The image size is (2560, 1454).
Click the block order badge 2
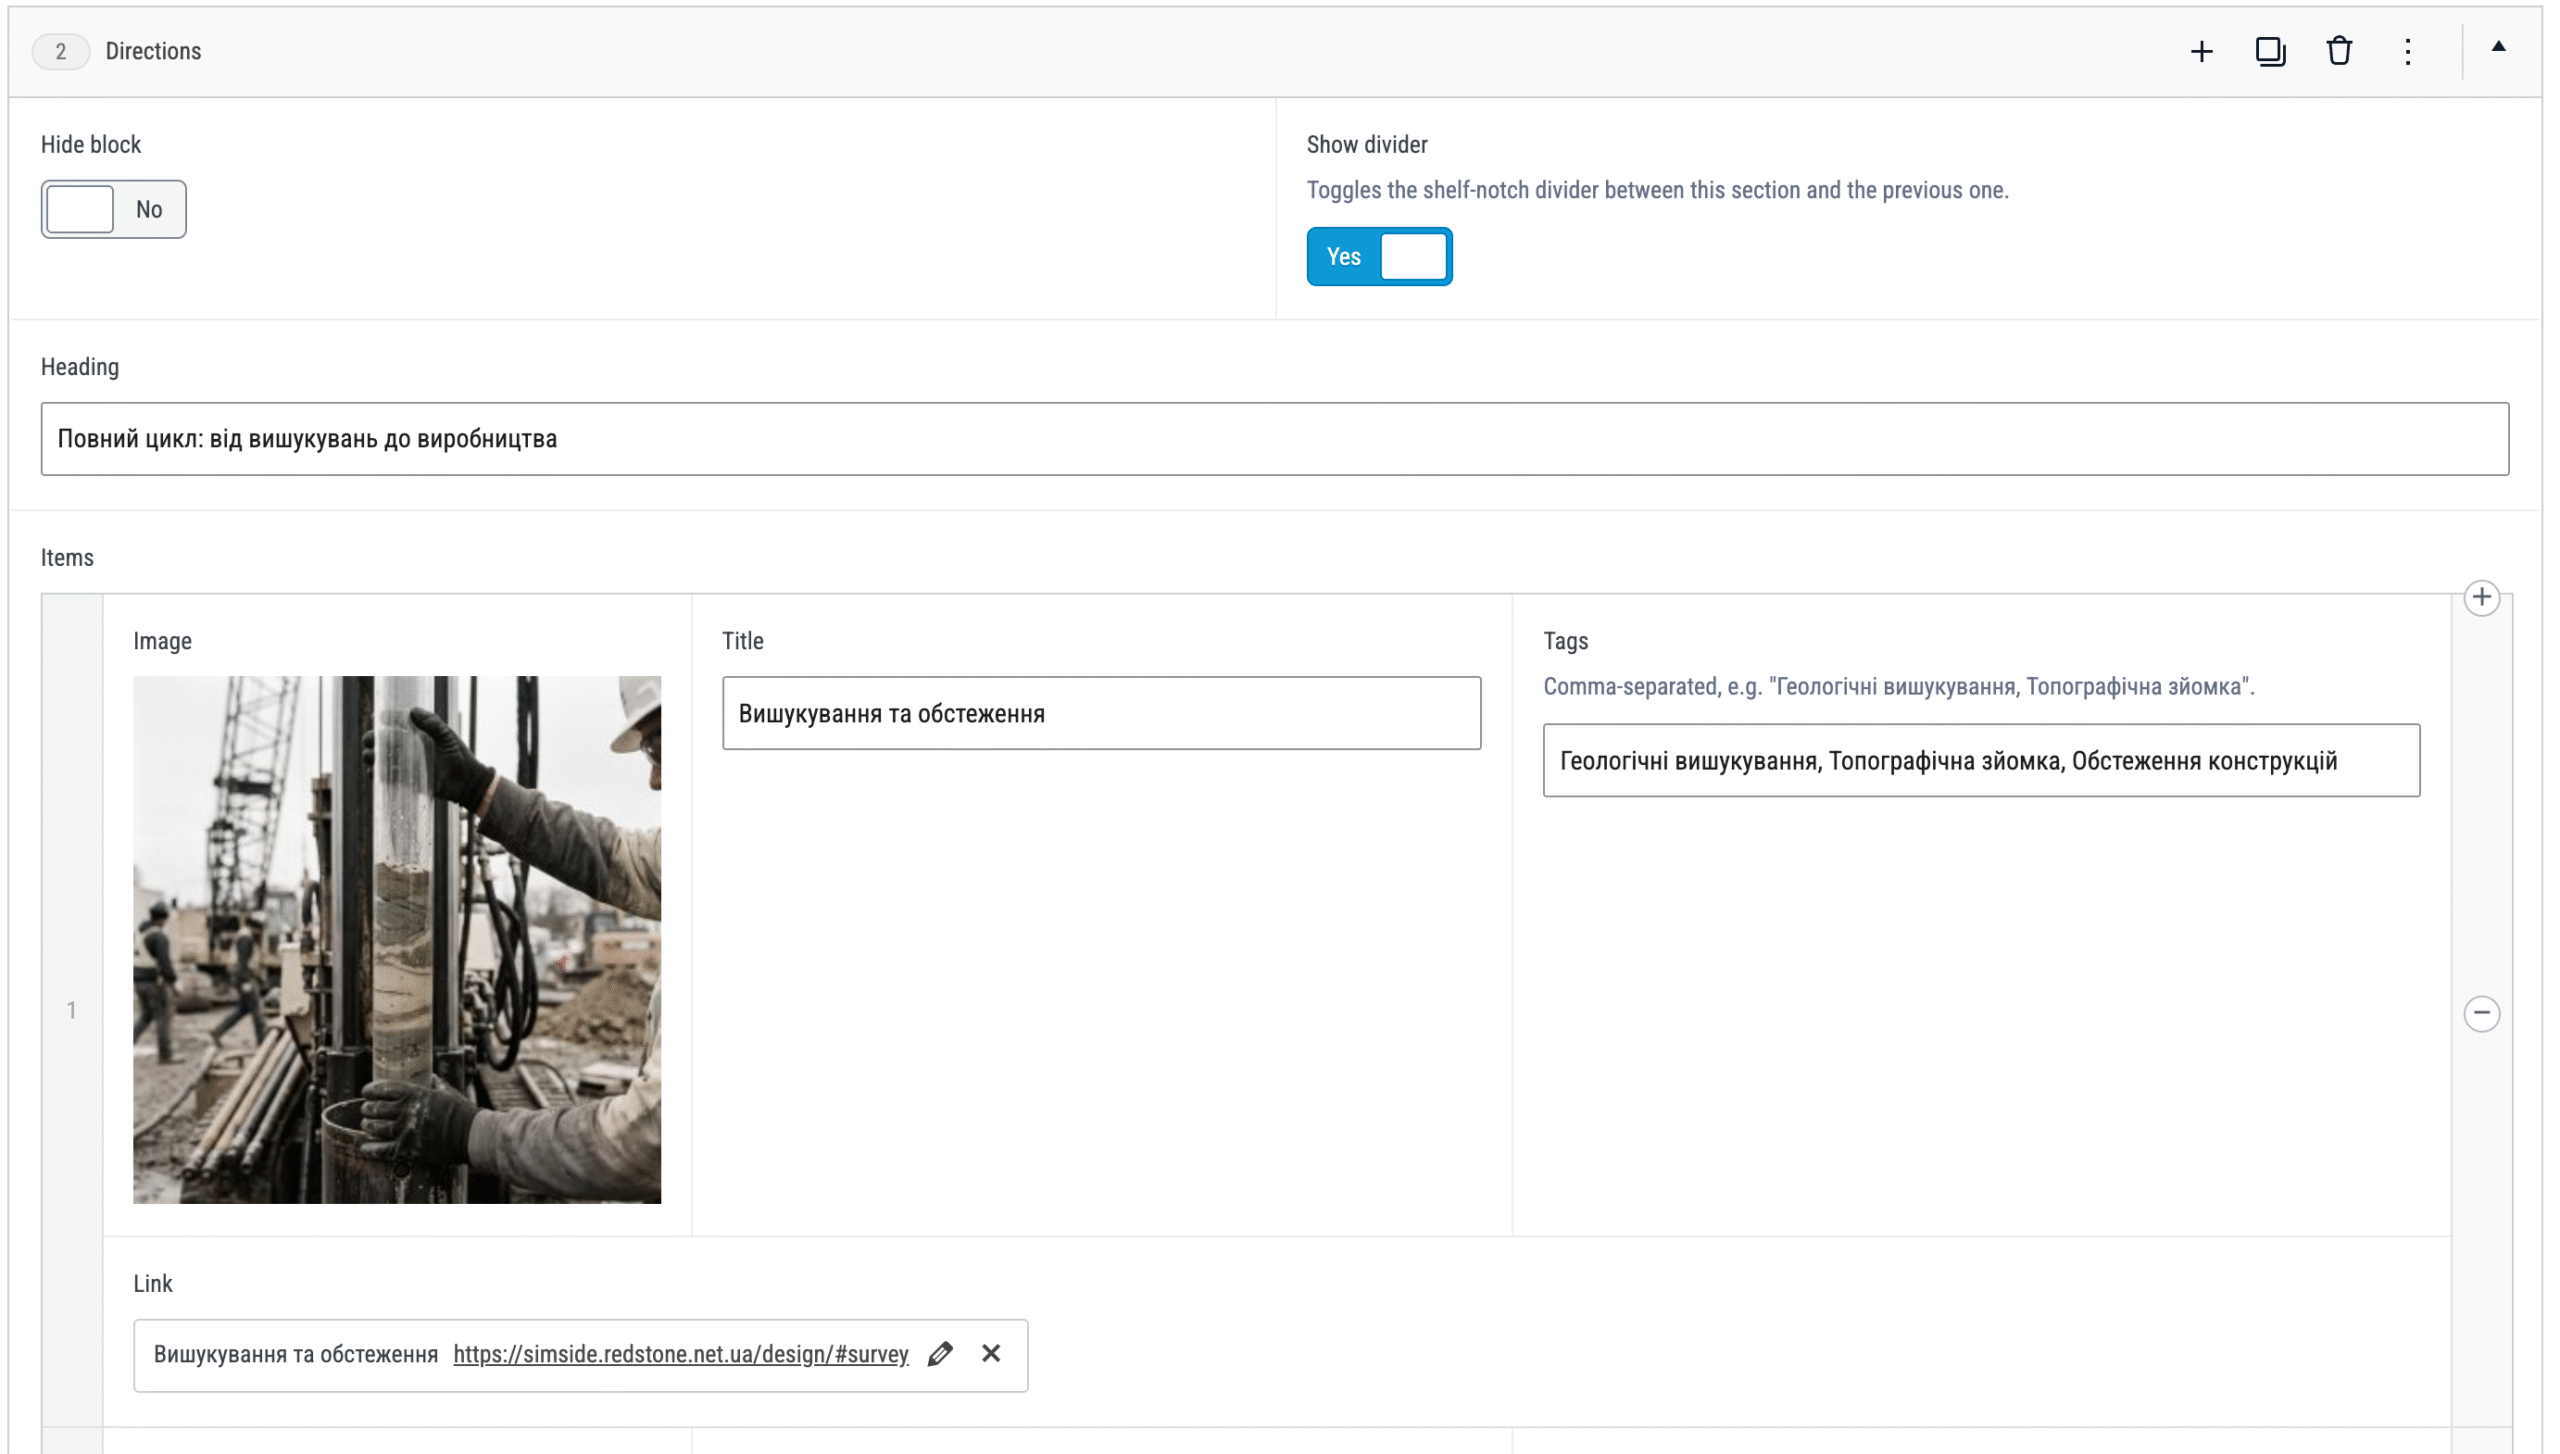pos(61,52)
